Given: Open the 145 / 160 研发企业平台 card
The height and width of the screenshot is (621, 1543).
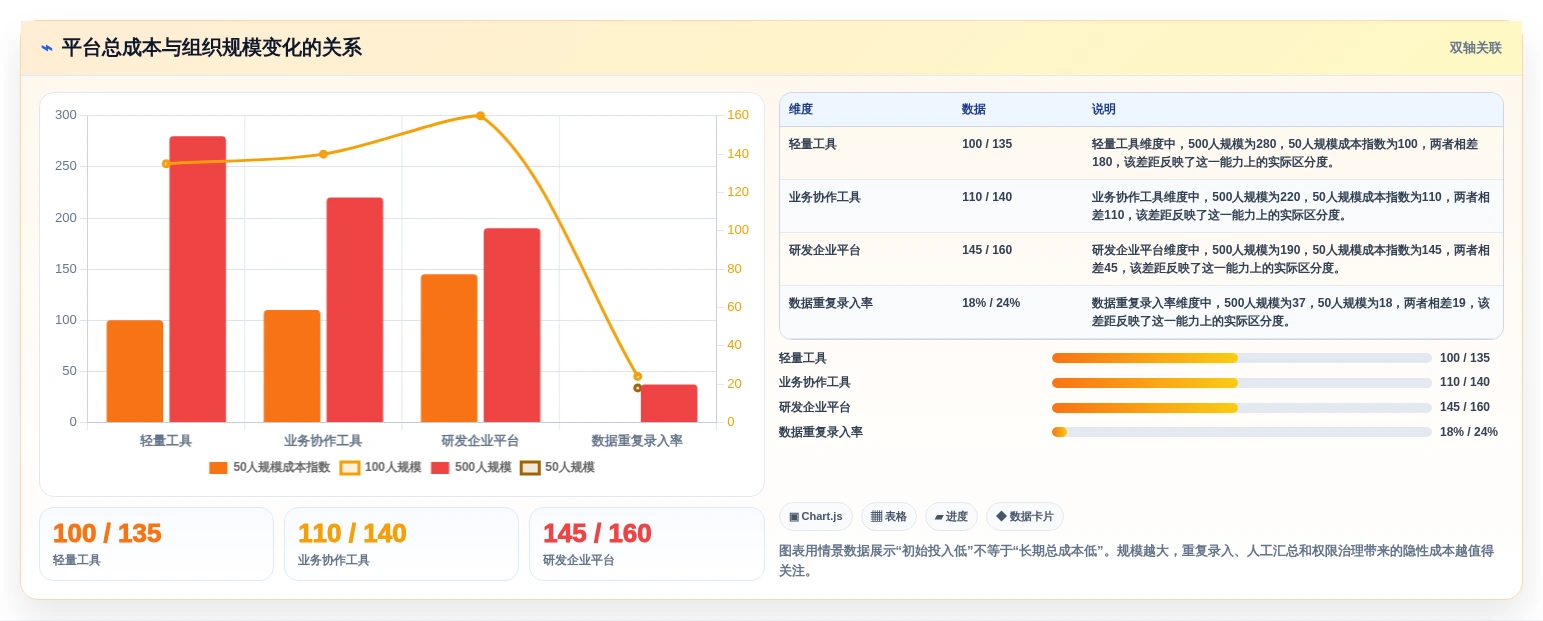Looking at the screenshot, I should (646, 544).
